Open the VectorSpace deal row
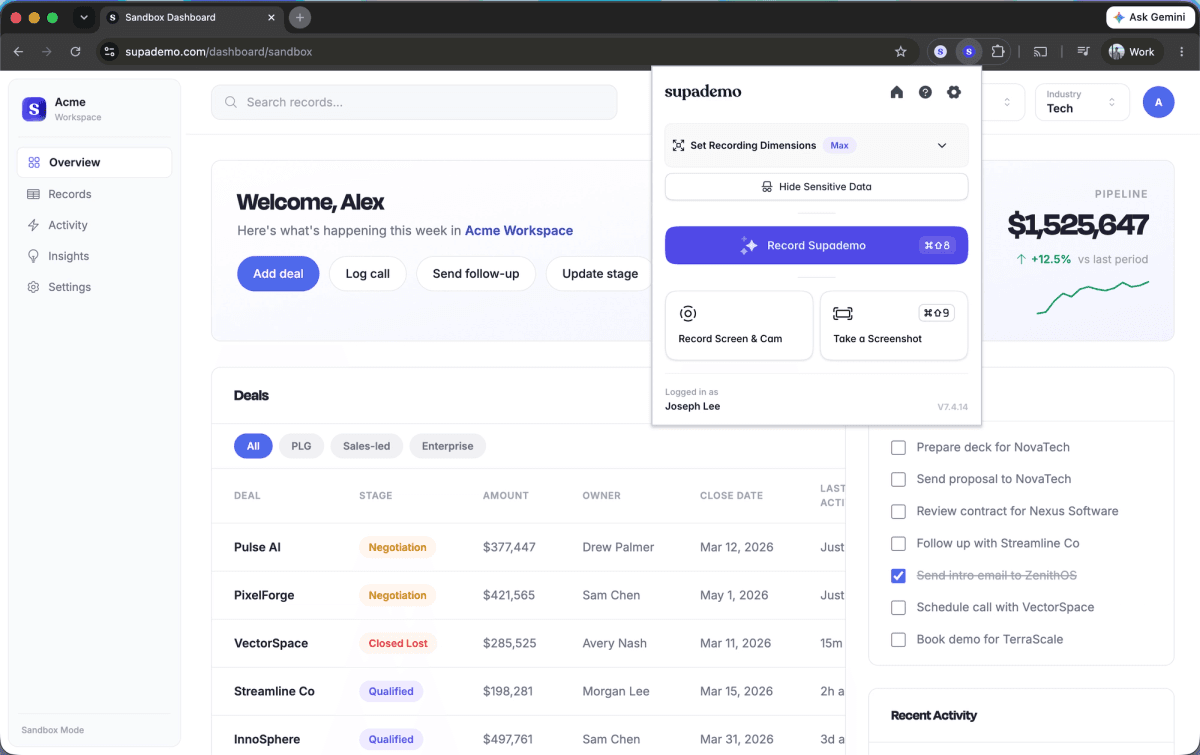Image resolution: width=1200 pixels, height=755 pixels. point(528,643)
